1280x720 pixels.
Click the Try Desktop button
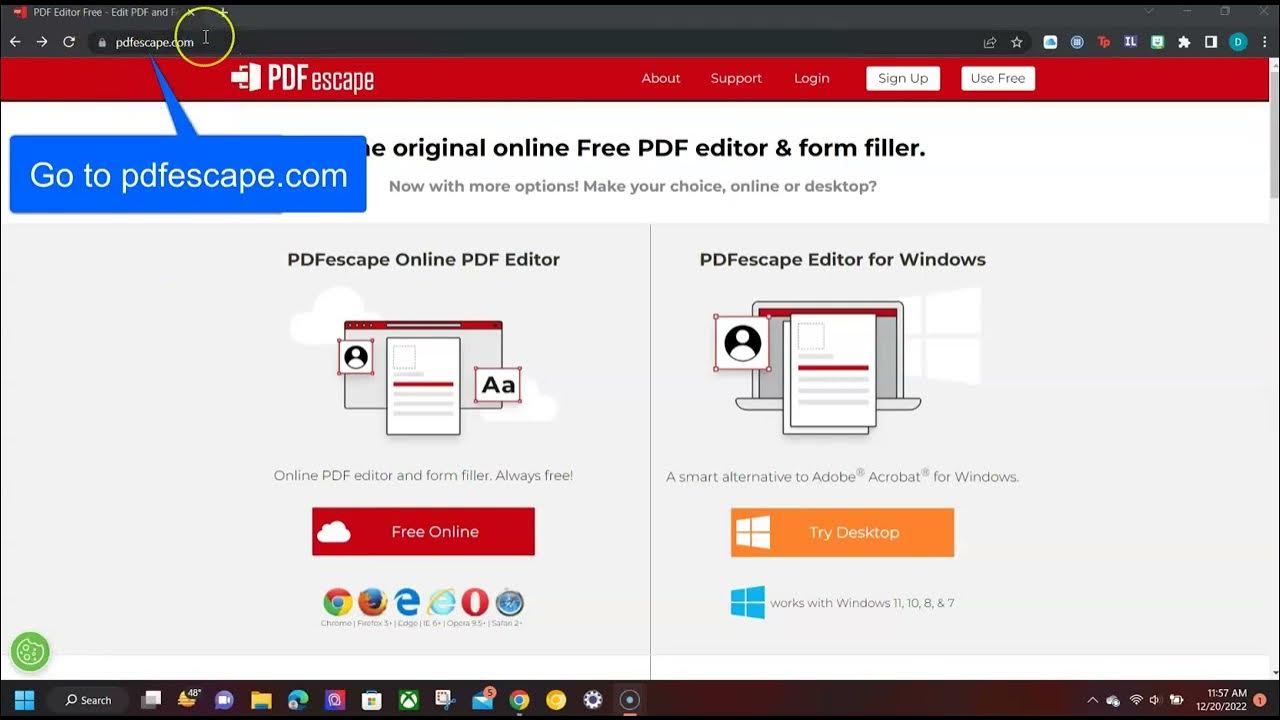pyautogui.click(x=842, y=532)
